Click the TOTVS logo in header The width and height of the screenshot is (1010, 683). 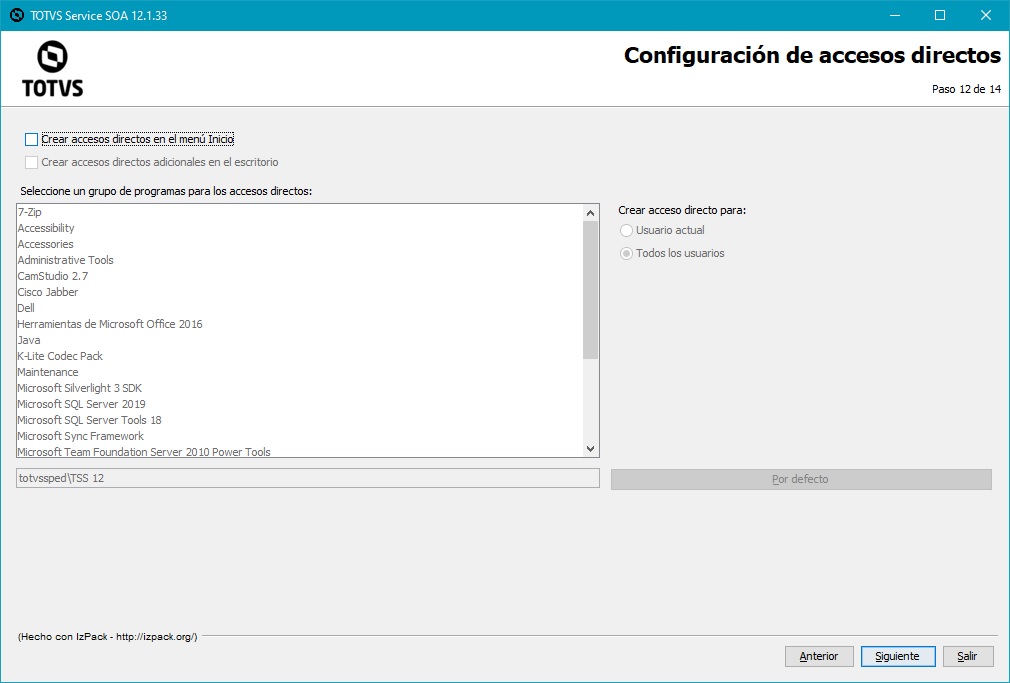52,68
